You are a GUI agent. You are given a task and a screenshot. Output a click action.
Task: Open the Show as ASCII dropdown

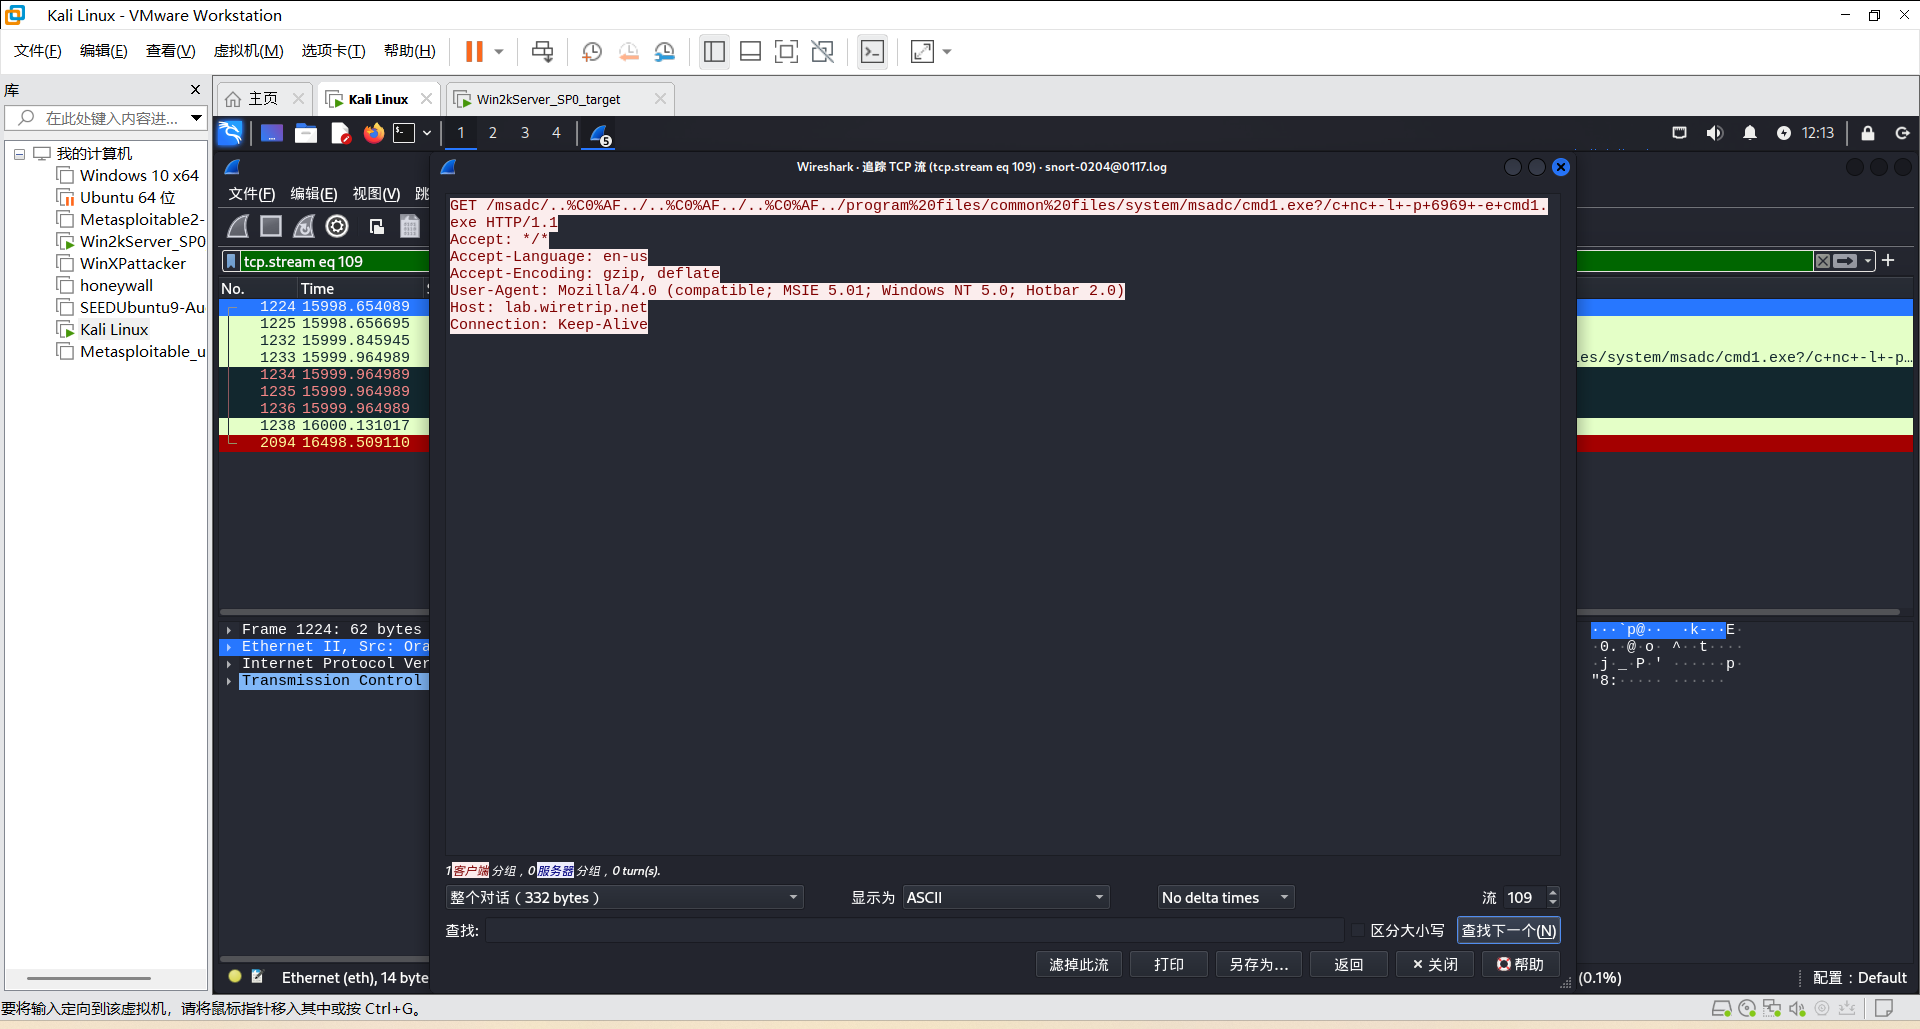1006,898
